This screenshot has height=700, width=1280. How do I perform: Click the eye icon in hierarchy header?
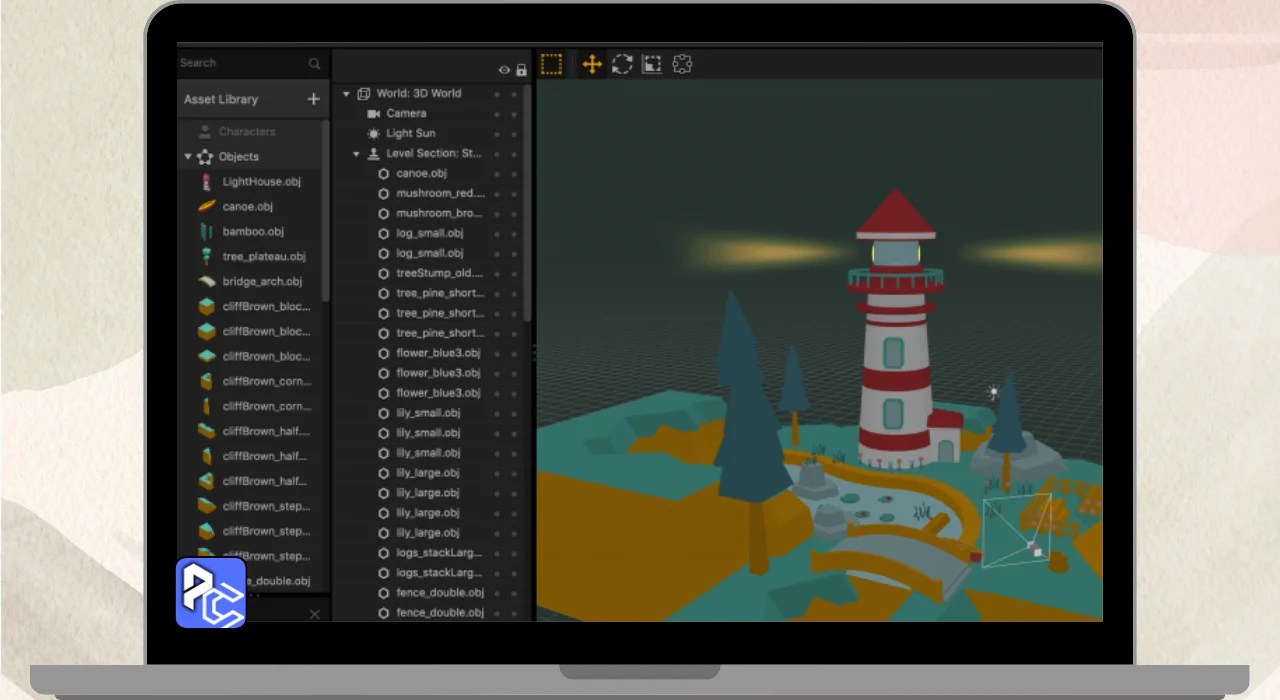point(504,70)
